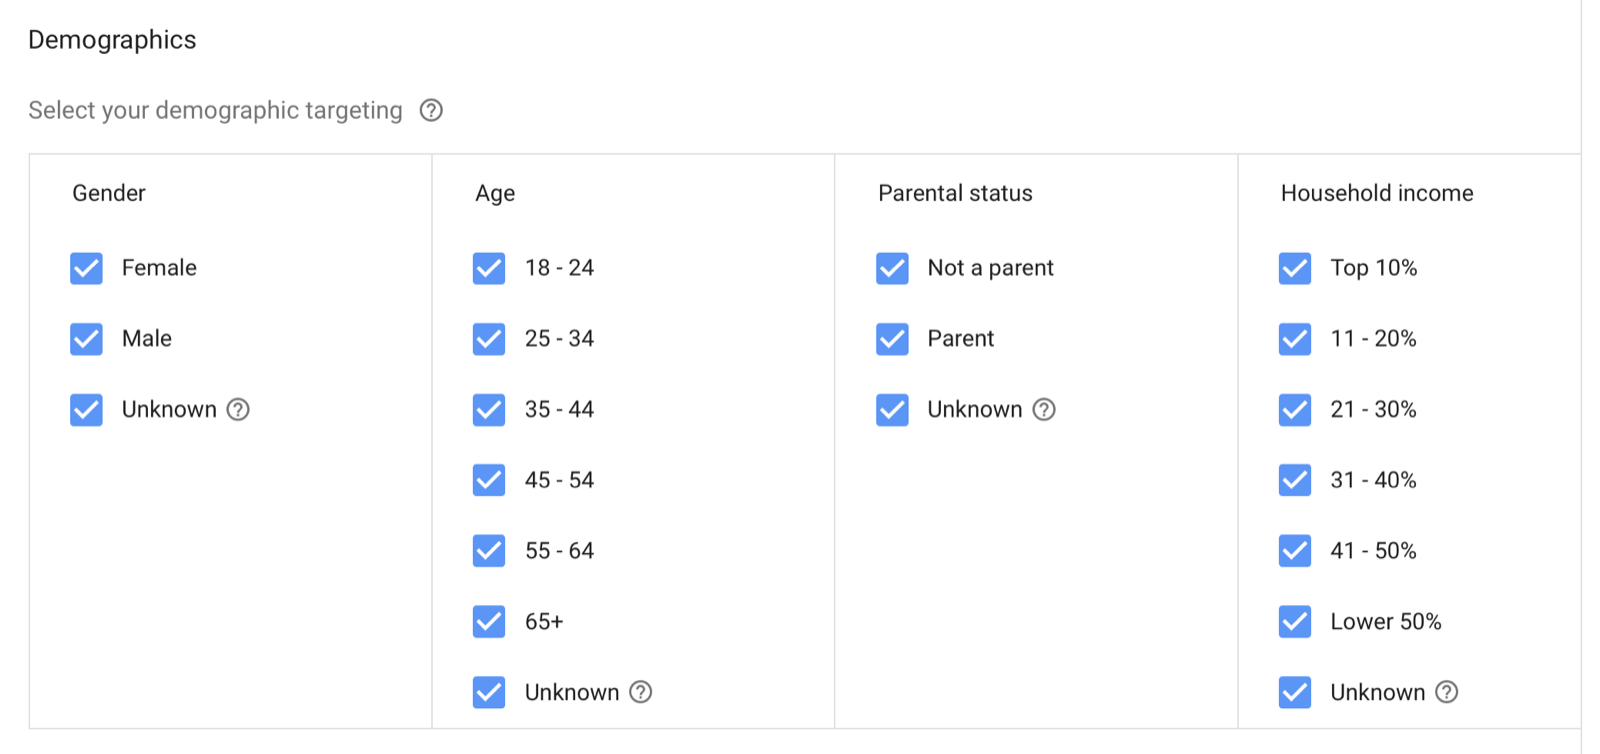Toggle the 45 - 54 age checkbox
Image resolution: width=1600 pixels, height=754 pixels.
[489, 480]
